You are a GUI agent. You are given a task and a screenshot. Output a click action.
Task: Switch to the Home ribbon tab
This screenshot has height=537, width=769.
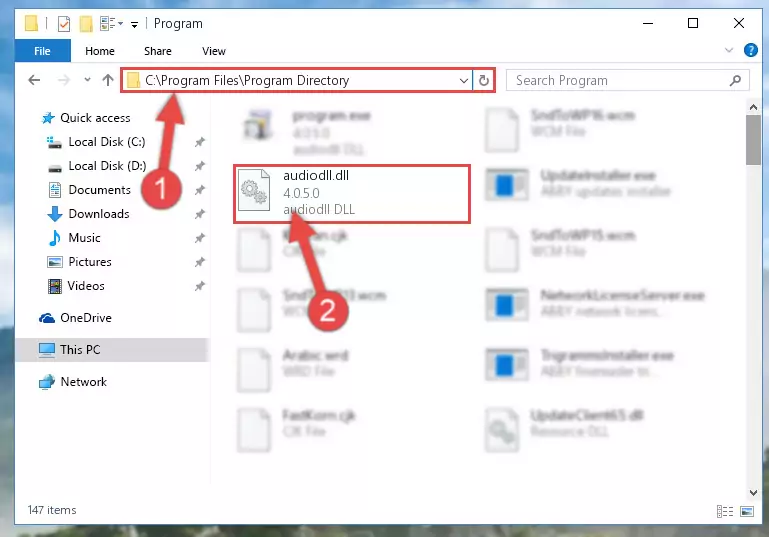100,51
